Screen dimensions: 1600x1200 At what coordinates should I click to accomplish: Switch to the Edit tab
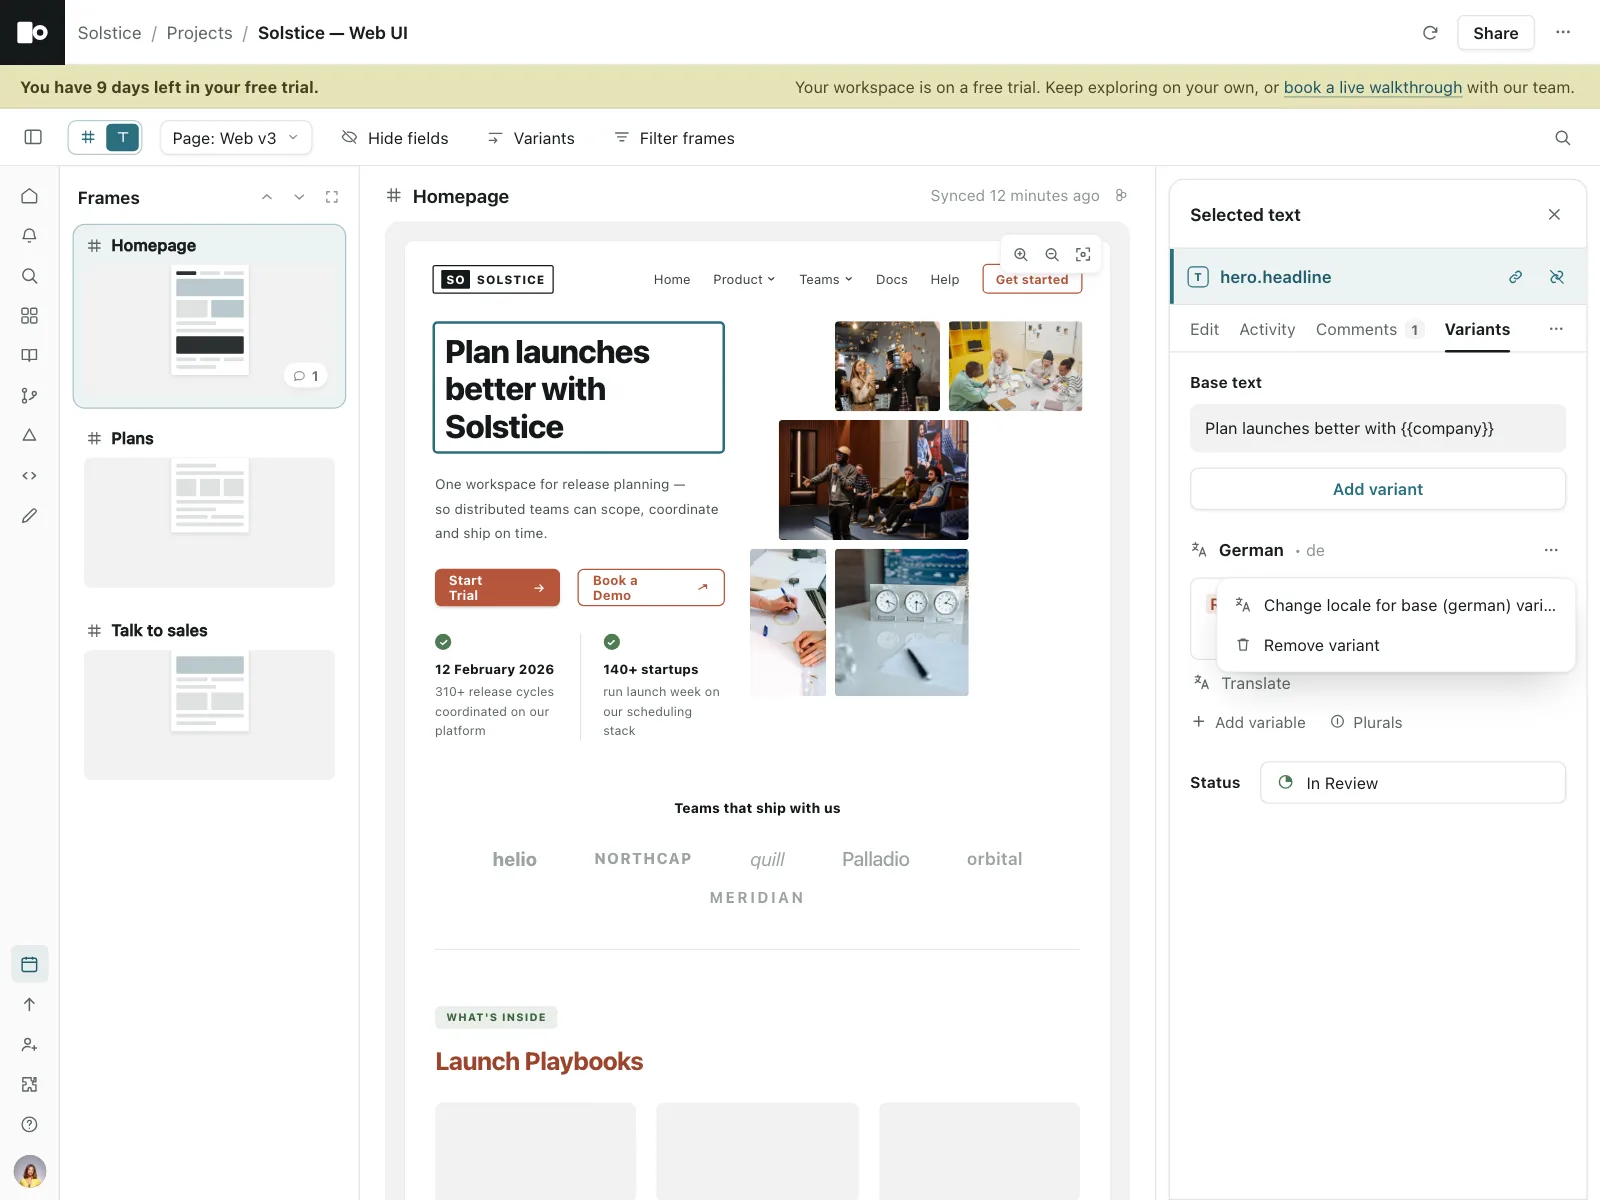pyautogui.click(x=1204, y=330)
